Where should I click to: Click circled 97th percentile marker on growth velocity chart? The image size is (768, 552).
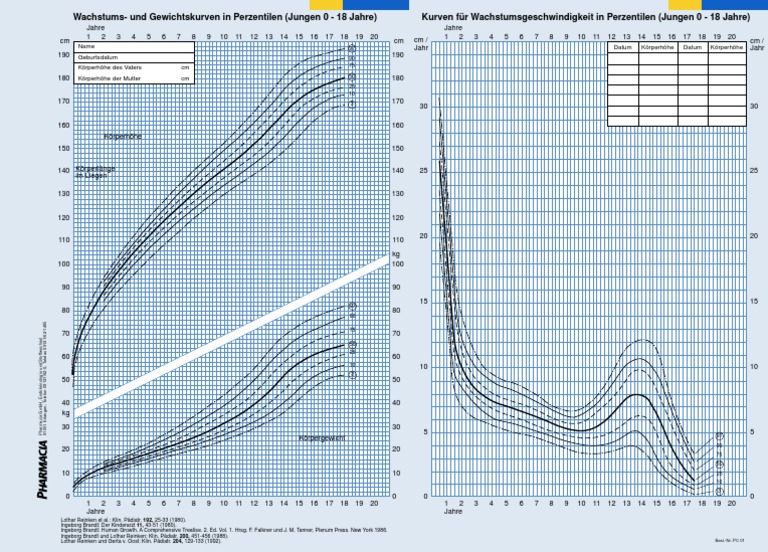719,437
